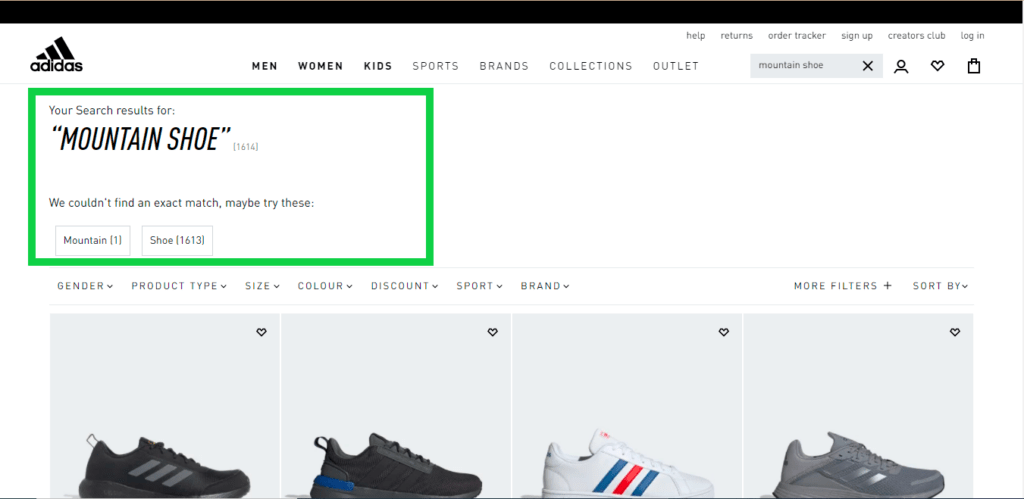Expand the Discount filter
Viewport: 1024px width, 499px height.
tap(404, 286)
